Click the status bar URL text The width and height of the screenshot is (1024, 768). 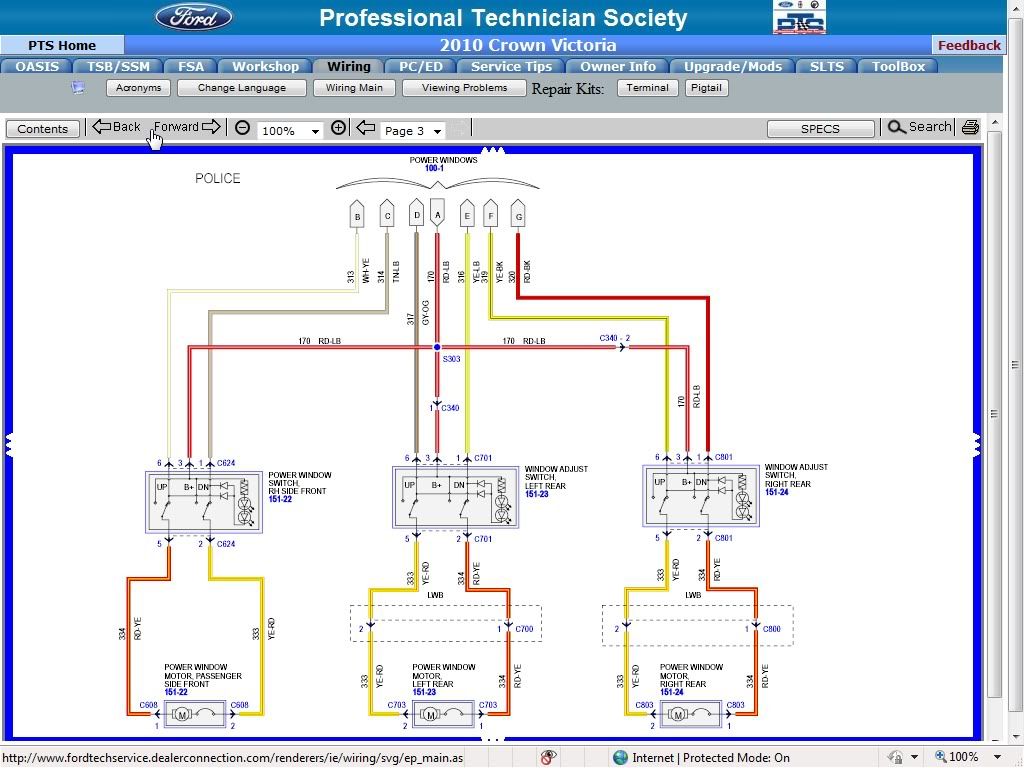pos(232,758)
